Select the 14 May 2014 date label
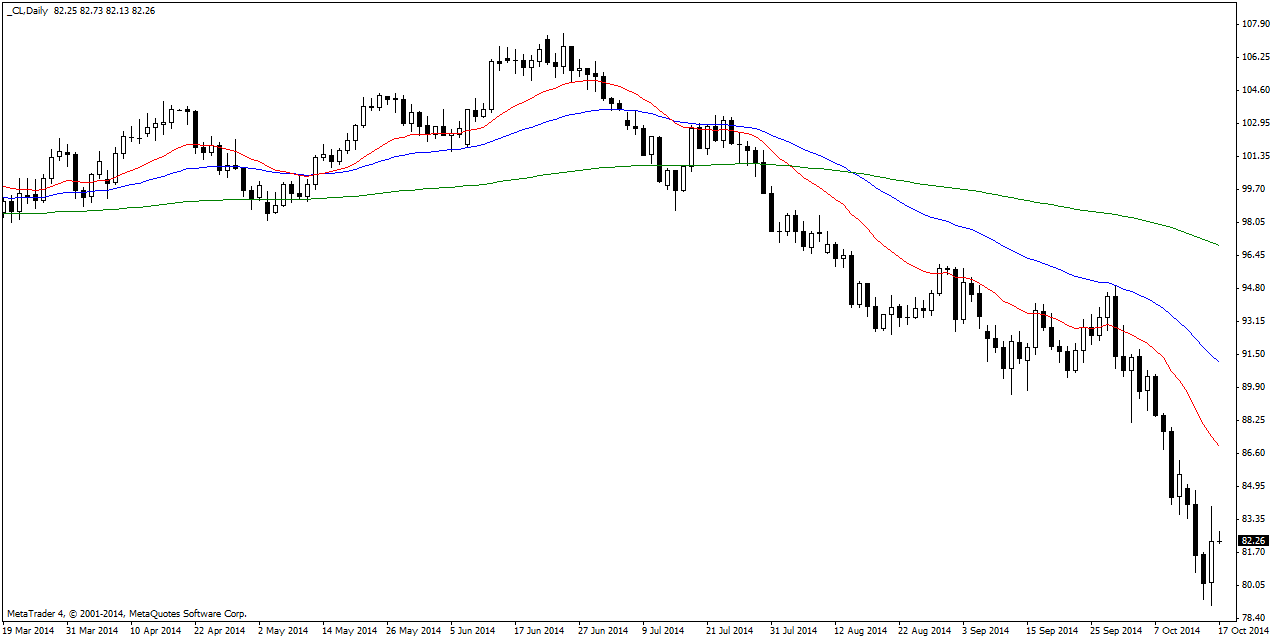The image size is (1276, 639). (347, 631)
